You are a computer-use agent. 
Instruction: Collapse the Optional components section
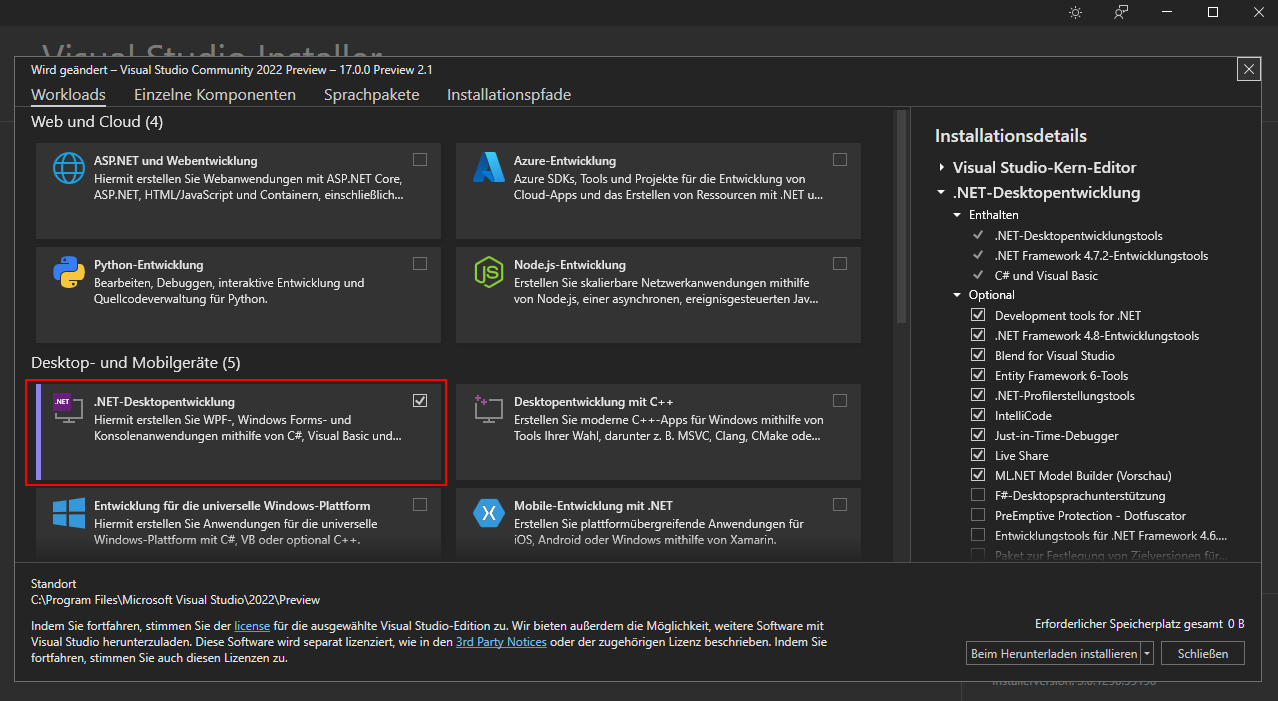[x=957, y=295]
